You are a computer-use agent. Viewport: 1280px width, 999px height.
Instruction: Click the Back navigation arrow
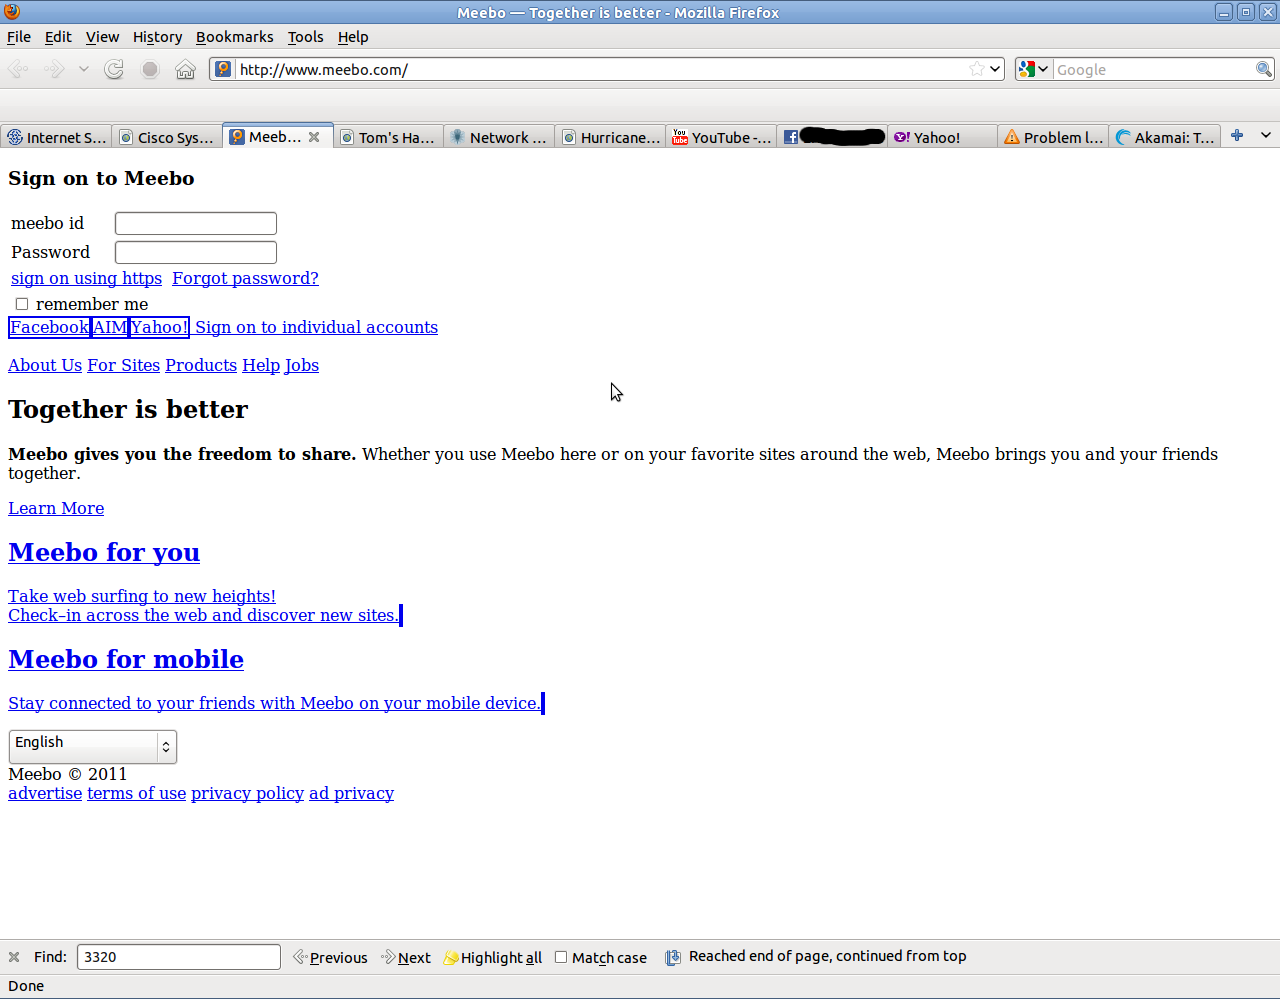18,69
